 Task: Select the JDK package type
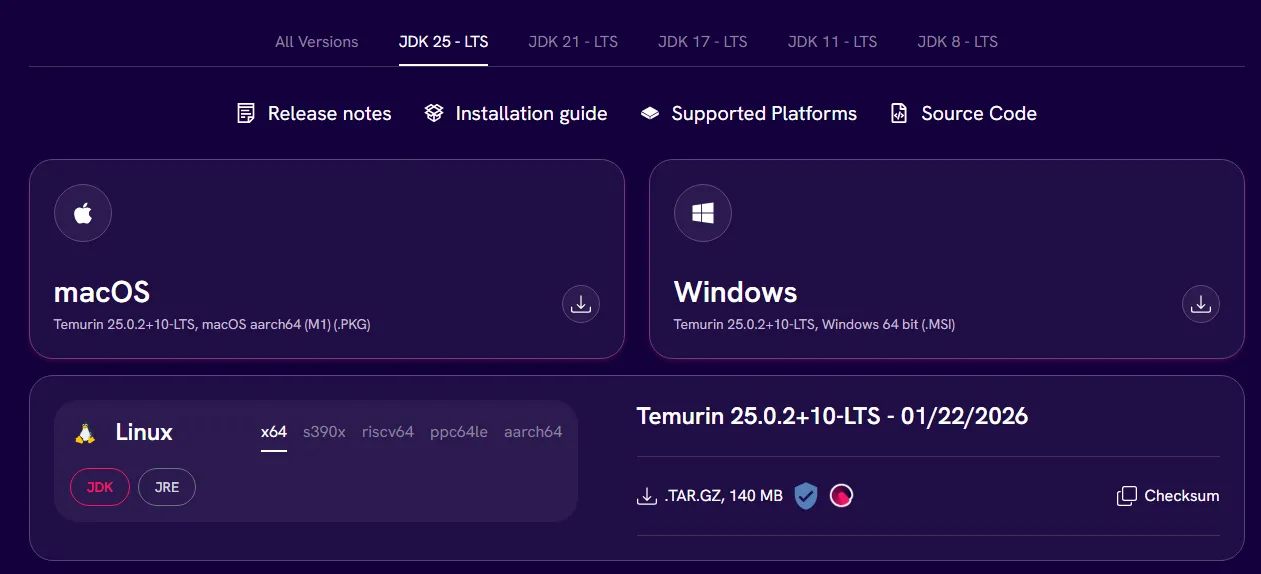tap(100, 487)
